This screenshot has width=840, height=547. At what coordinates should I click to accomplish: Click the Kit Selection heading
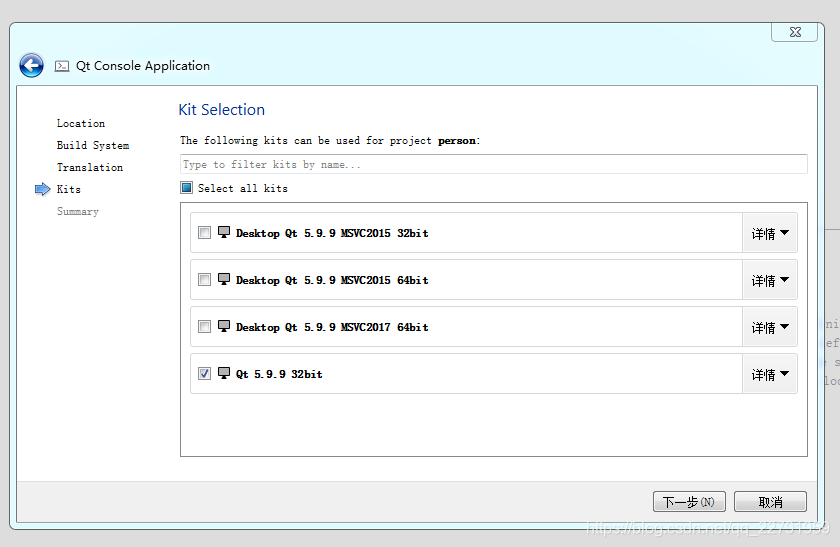221,110
